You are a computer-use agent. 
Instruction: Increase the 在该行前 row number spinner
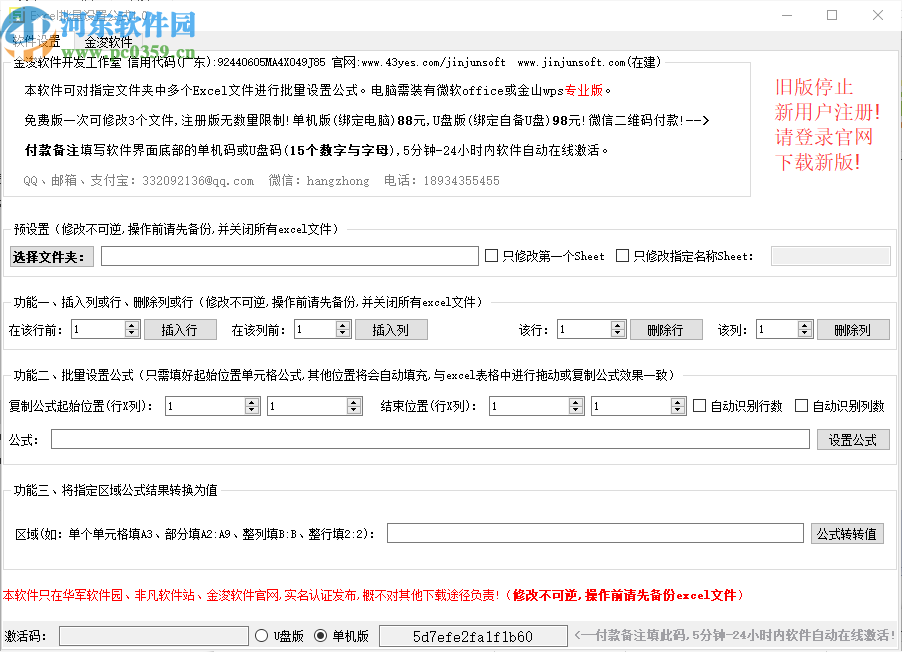point(131,323)
